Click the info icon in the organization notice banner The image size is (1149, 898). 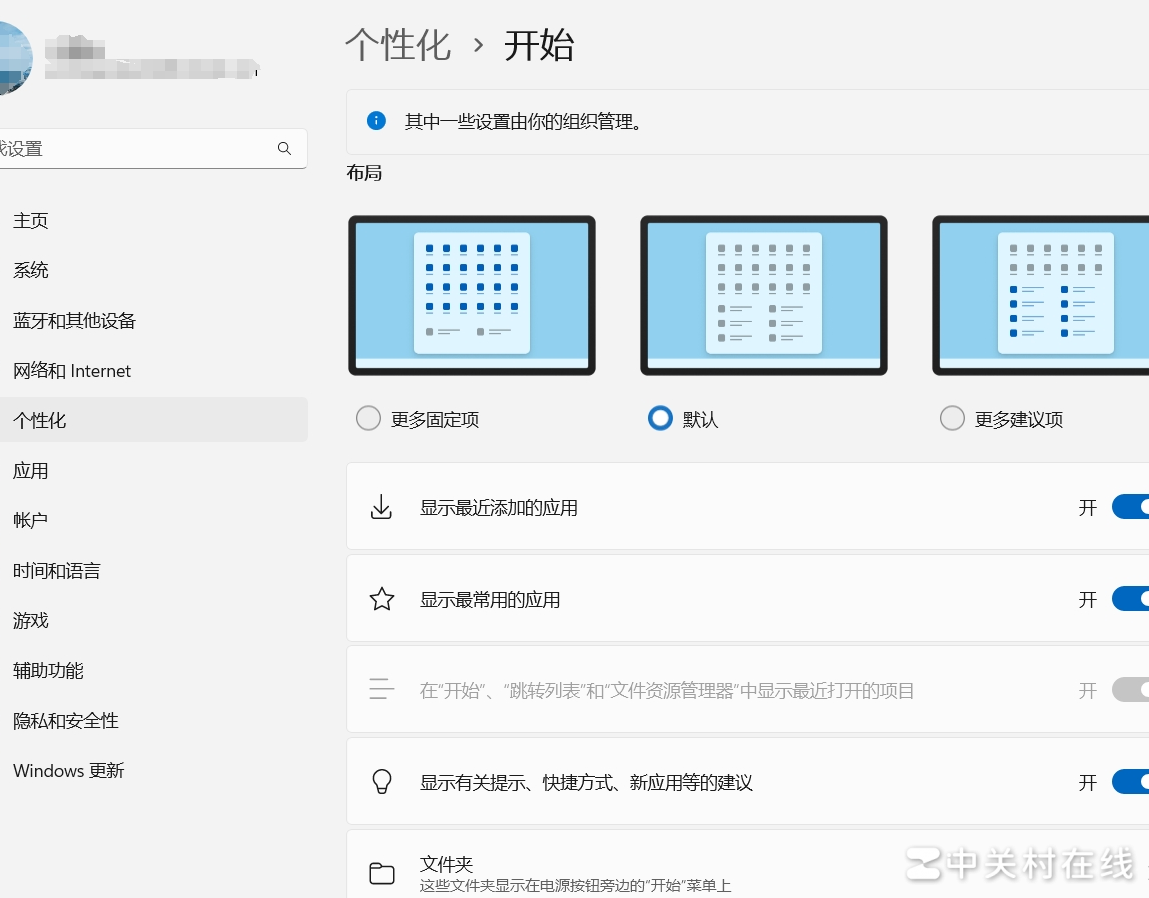click(376, 120)
